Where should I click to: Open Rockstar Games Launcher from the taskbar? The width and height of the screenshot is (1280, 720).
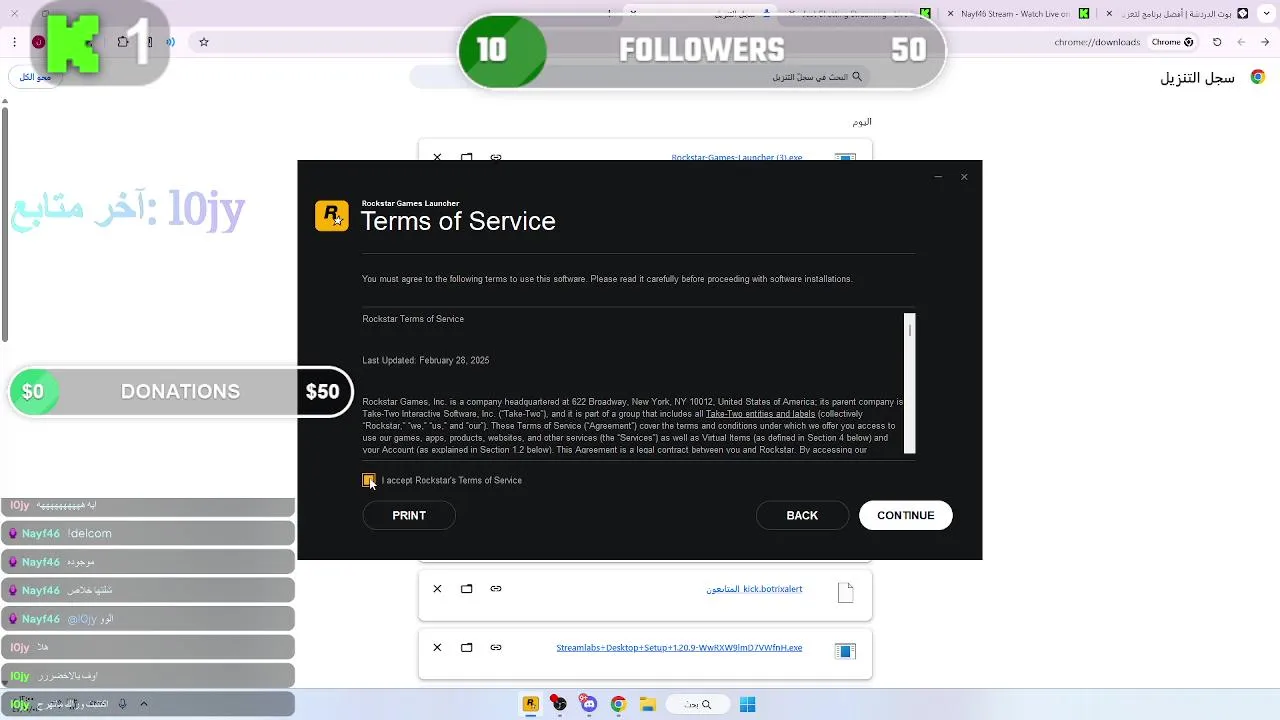tap(531, 704)
